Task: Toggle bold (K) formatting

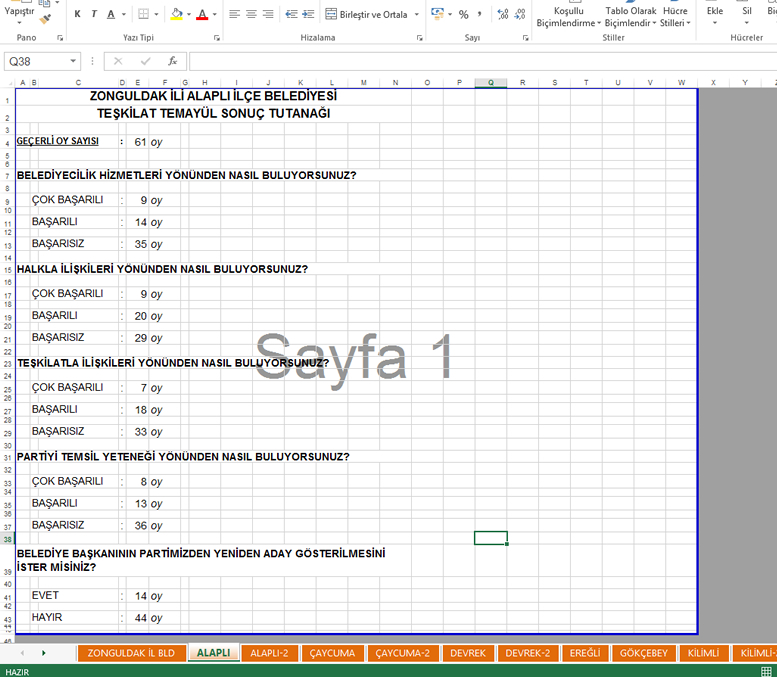Action: click(77, 14)
